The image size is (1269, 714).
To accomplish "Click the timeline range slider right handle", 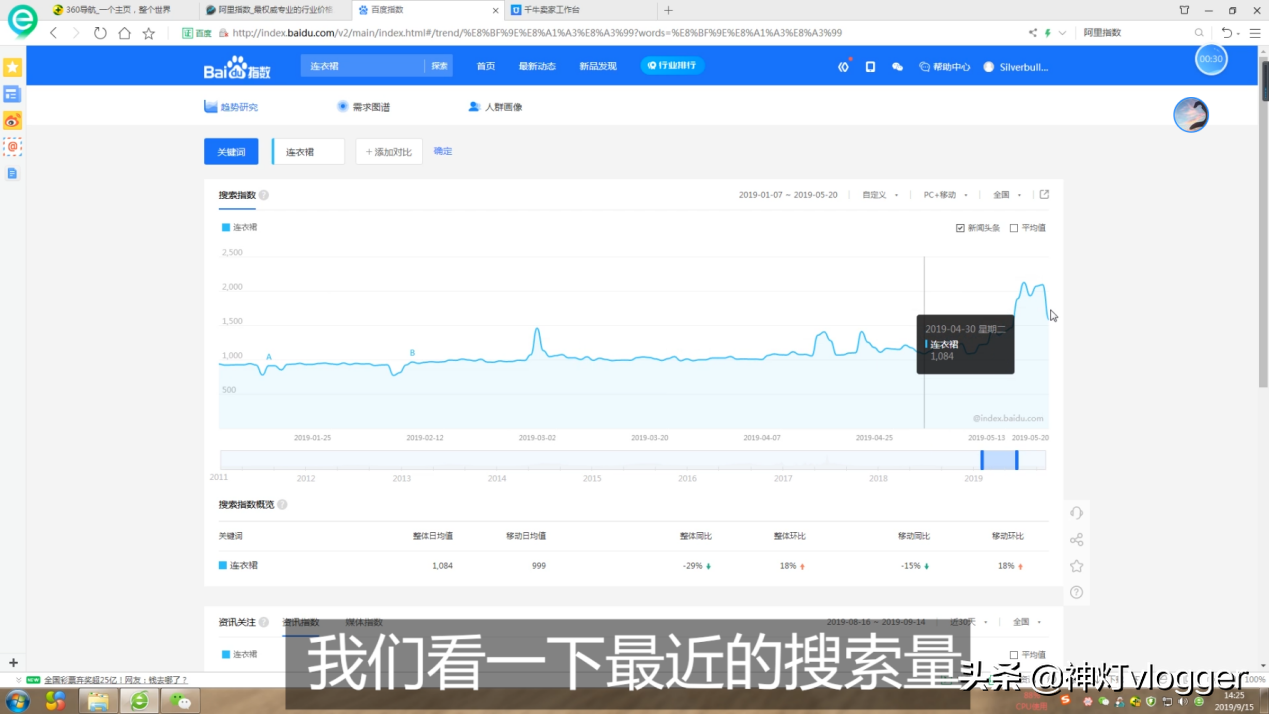I will click(1016, 460).
